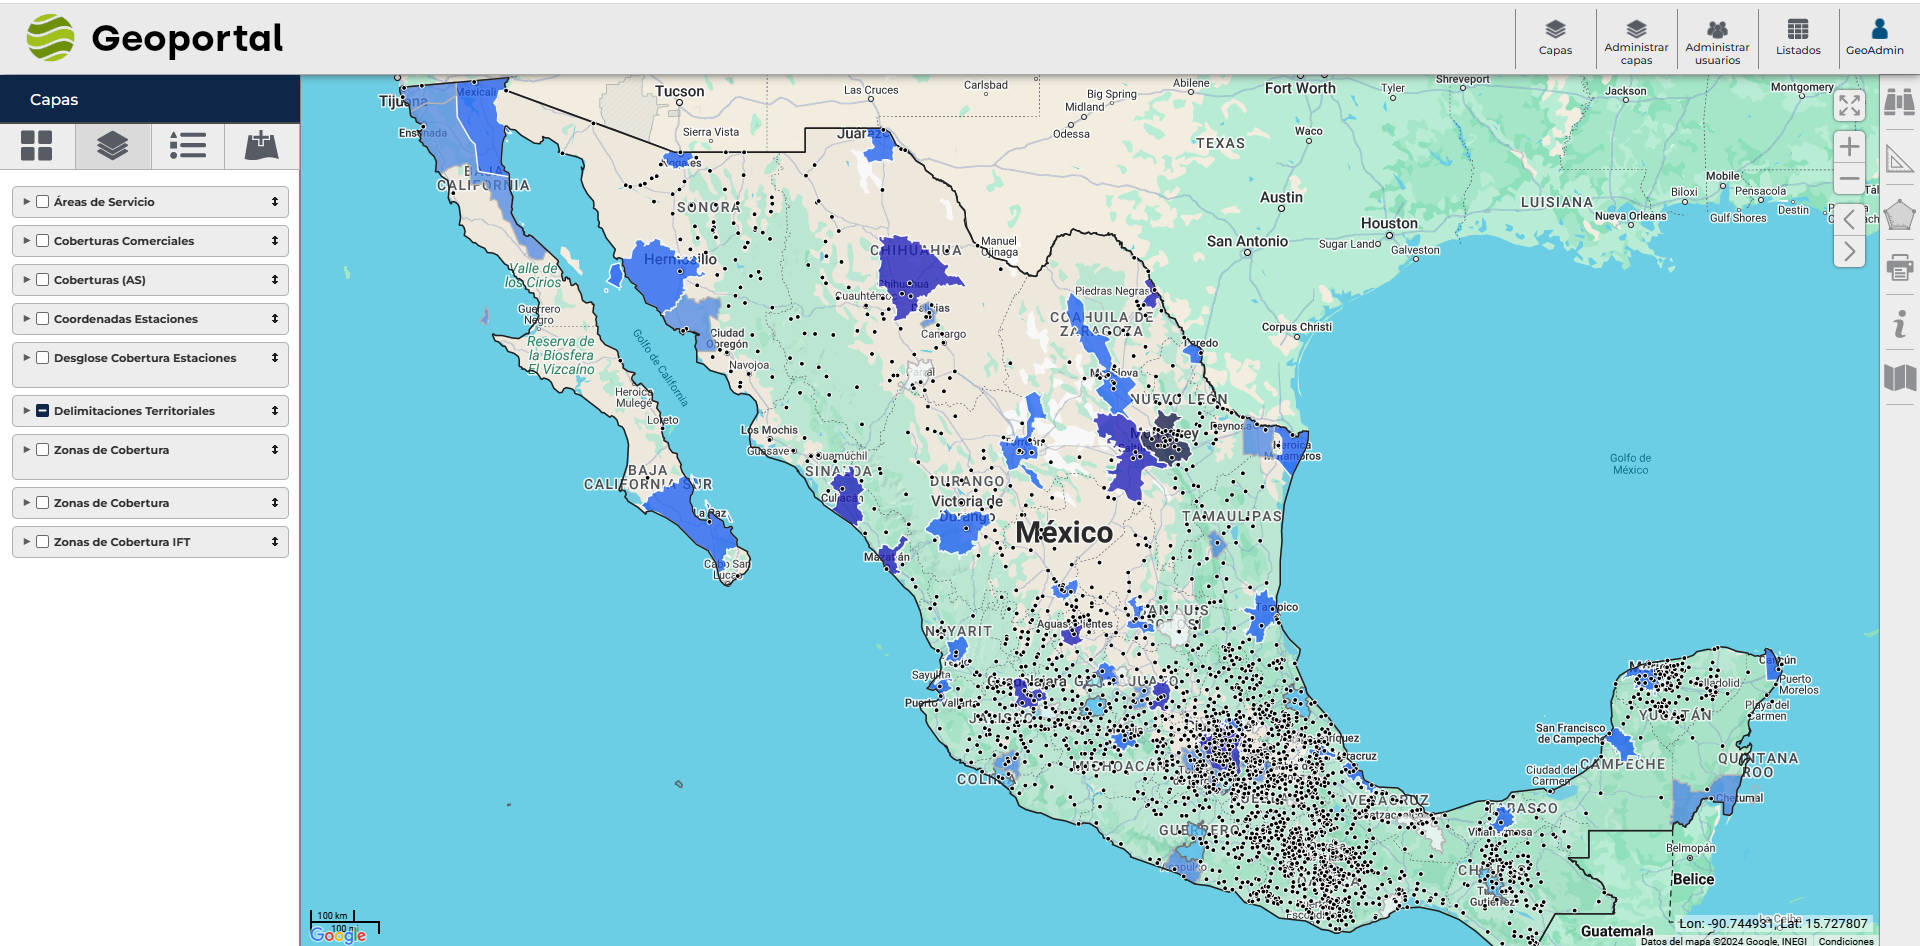The height and width of the screenshot is (946, 1920).
Task: Expand the Zonas de Cobertura IFT group
Action: [27, 542]
